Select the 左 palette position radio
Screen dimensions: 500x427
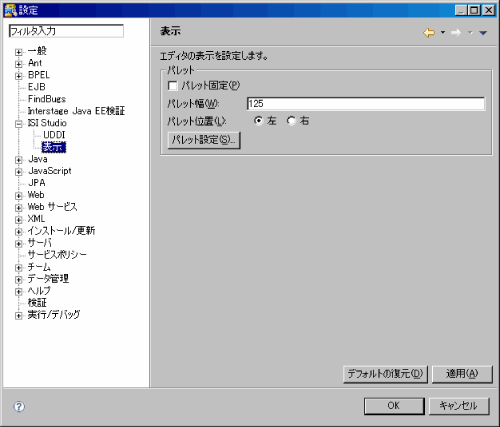258,120
